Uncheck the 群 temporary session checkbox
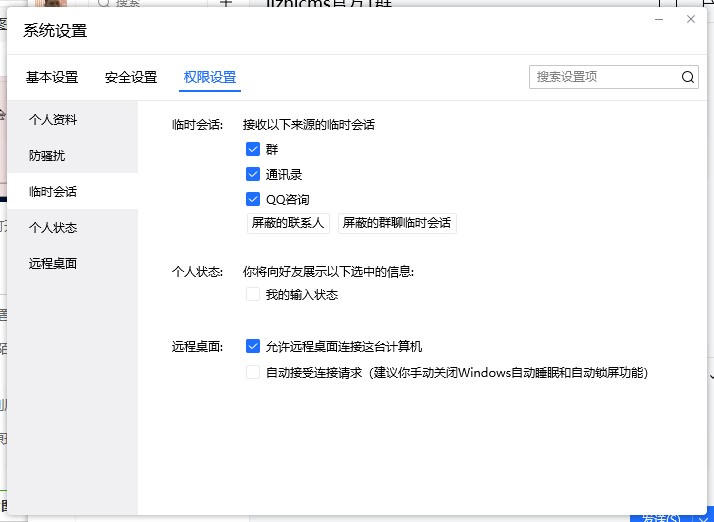The height and width of the screenshot is (522, 714). coord(253,149)
